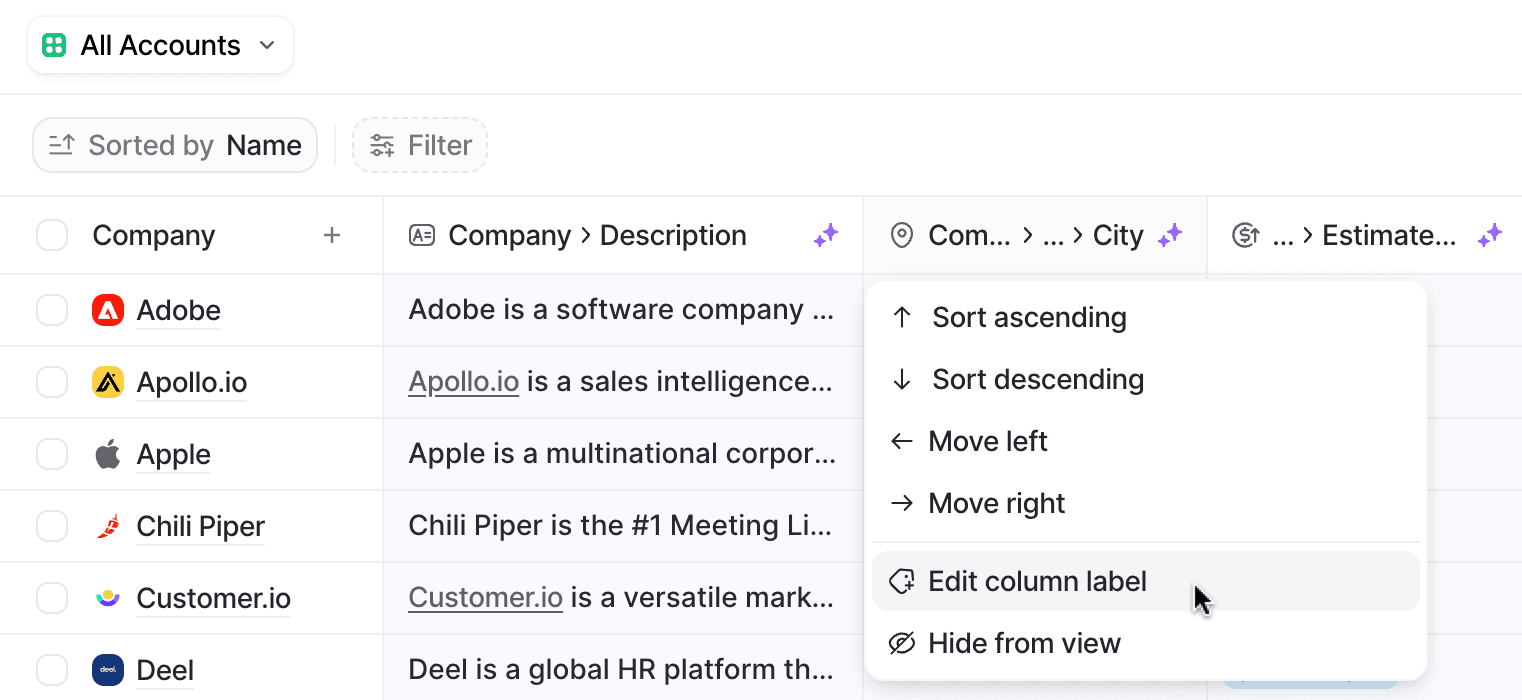
Task: Click "Chili Piper is the #1 Meeting" cell
Action: click(x=622, y=526)
